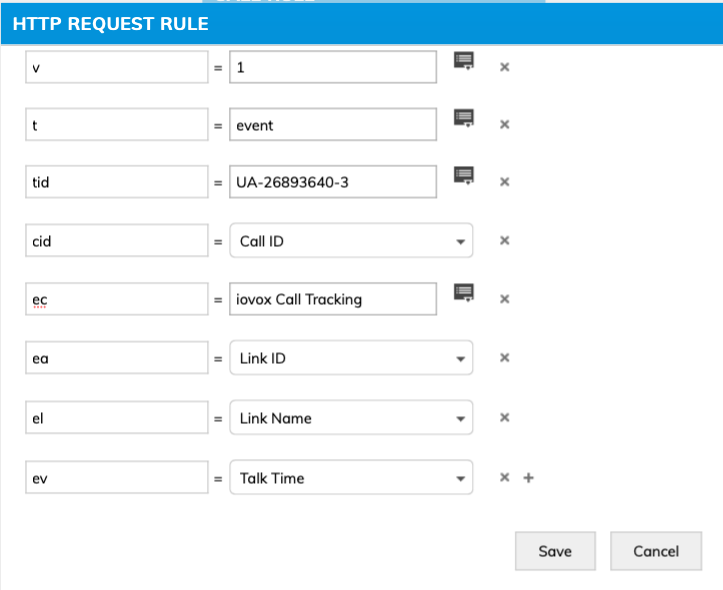Click the message icon beside UA-26893640-3
Screen dimensions: 723x590
pos(464,175)
